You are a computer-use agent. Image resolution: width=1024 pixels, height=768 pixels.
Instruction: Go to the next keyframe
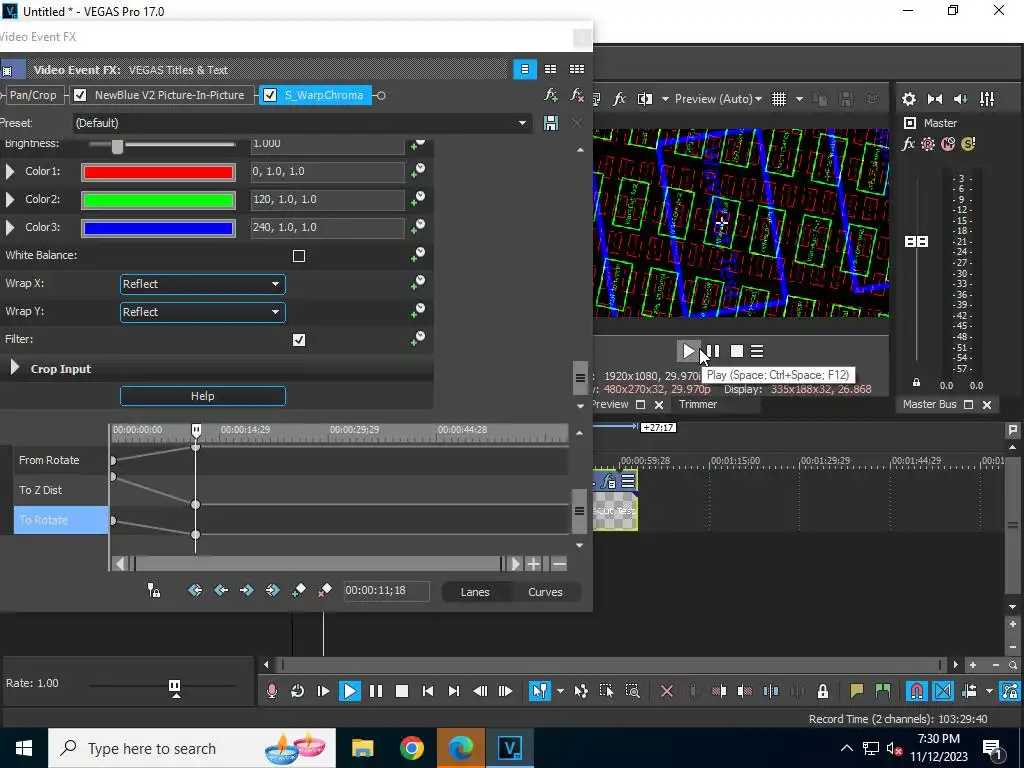pos(246,590)
